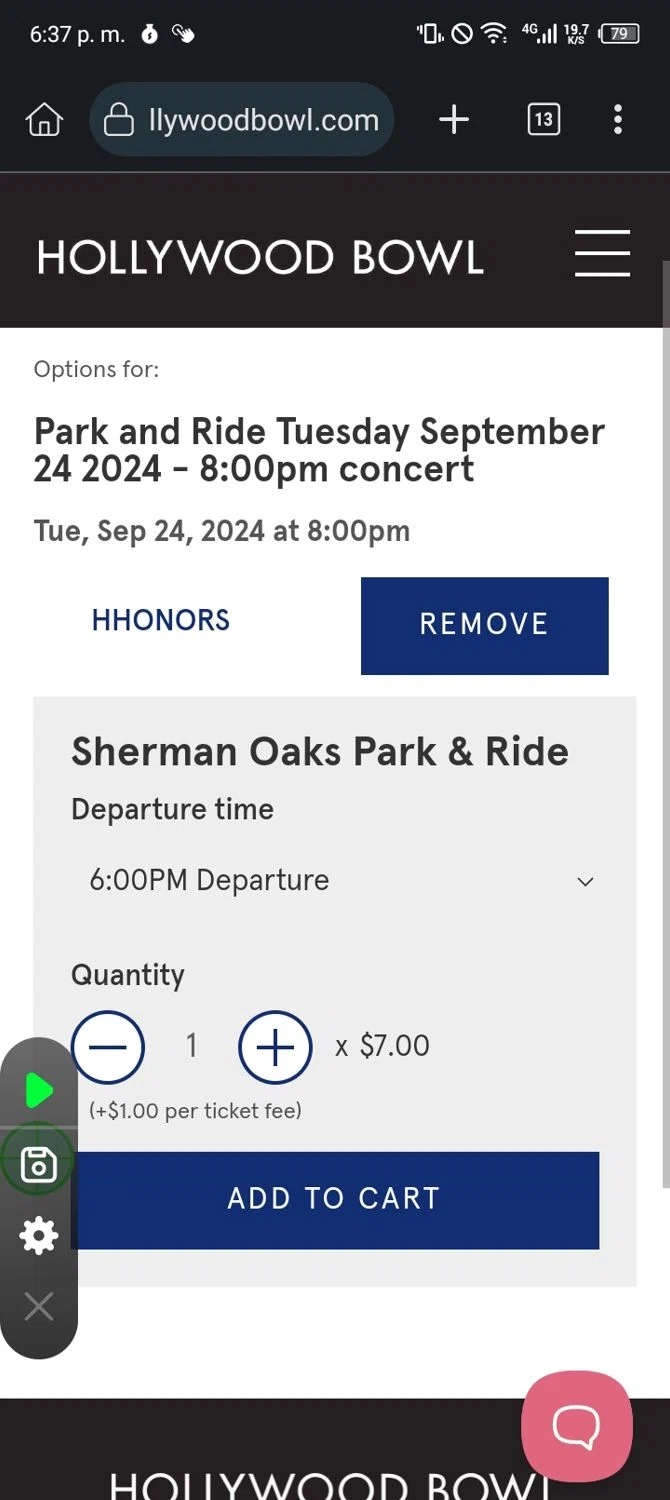670x1500 pixels.
Task: Open the tab switcher showing 13 tabs
Action: [x=543, y=120]
